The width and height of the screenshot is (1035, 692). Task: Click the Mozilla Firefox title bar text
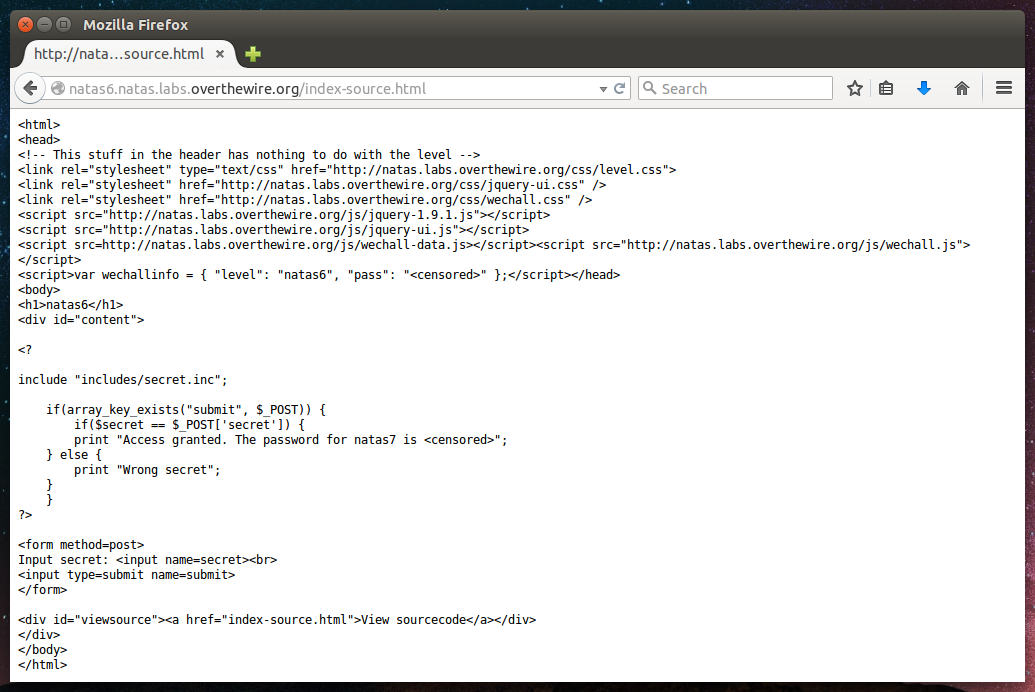pos(135,24)
